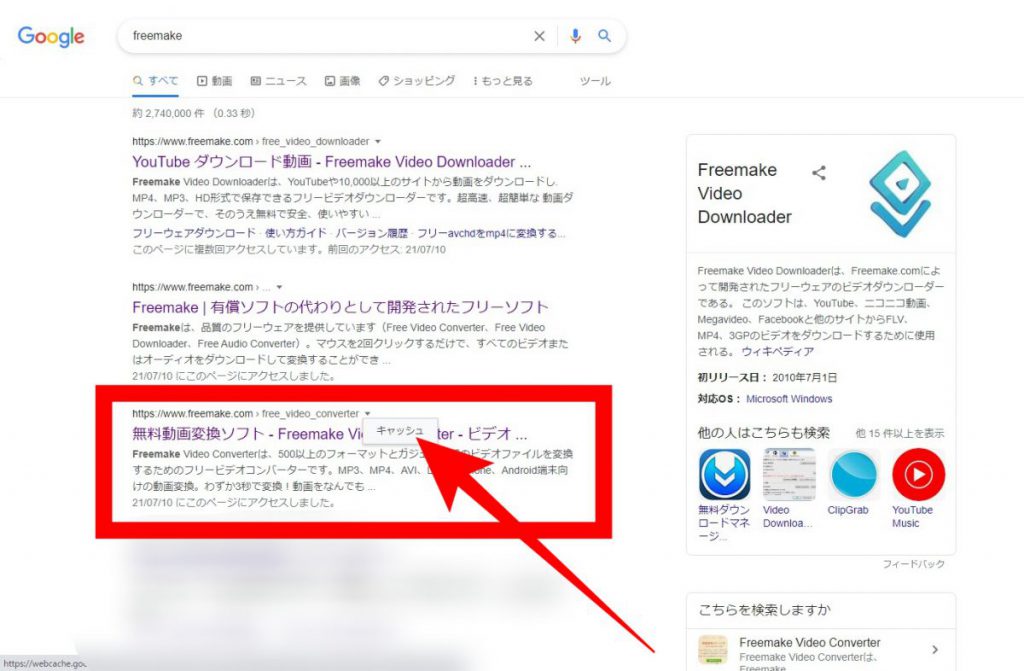1024x671 pixels.
Task: Click the フィードバック link
Action: [914, 564]
